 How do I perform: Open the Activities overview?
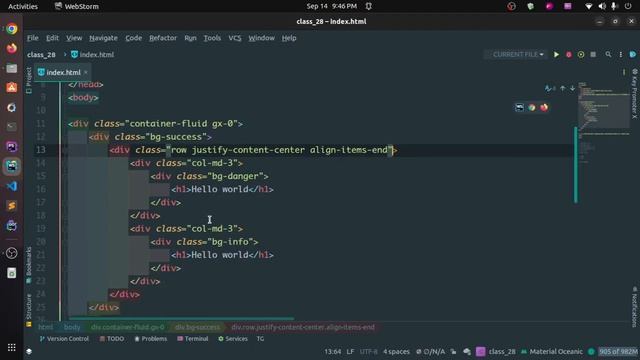click(23, 6)
